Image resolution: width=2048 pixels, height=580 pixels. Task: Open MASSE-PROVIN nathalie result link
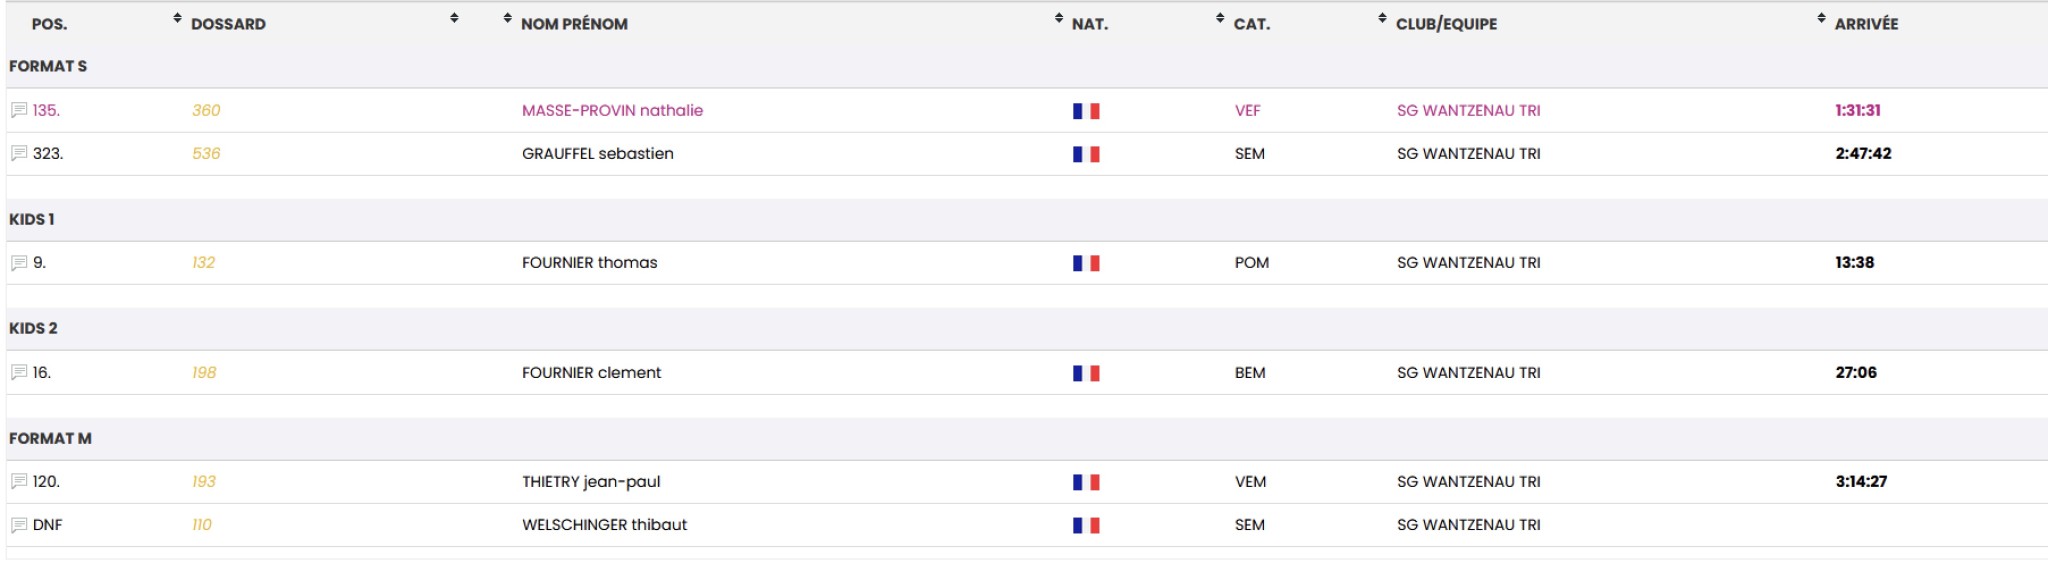[x=612, y=110]
